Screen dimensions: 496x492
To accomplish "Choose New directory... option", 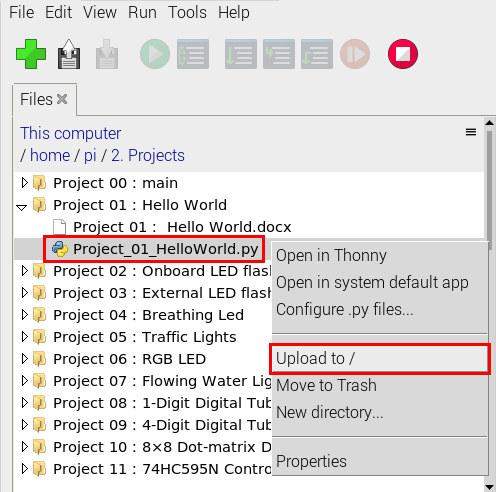I will tap(379, 413).
